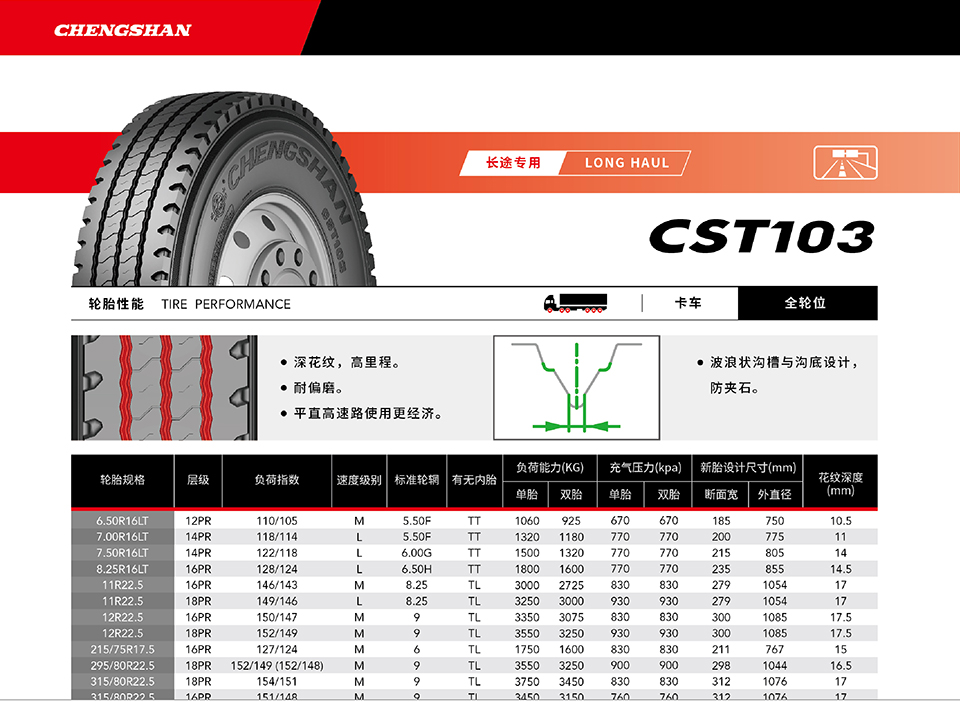This screenshot has height=702, width=960.
Task: Click the 110/105 load index cell
Action: 277,521
